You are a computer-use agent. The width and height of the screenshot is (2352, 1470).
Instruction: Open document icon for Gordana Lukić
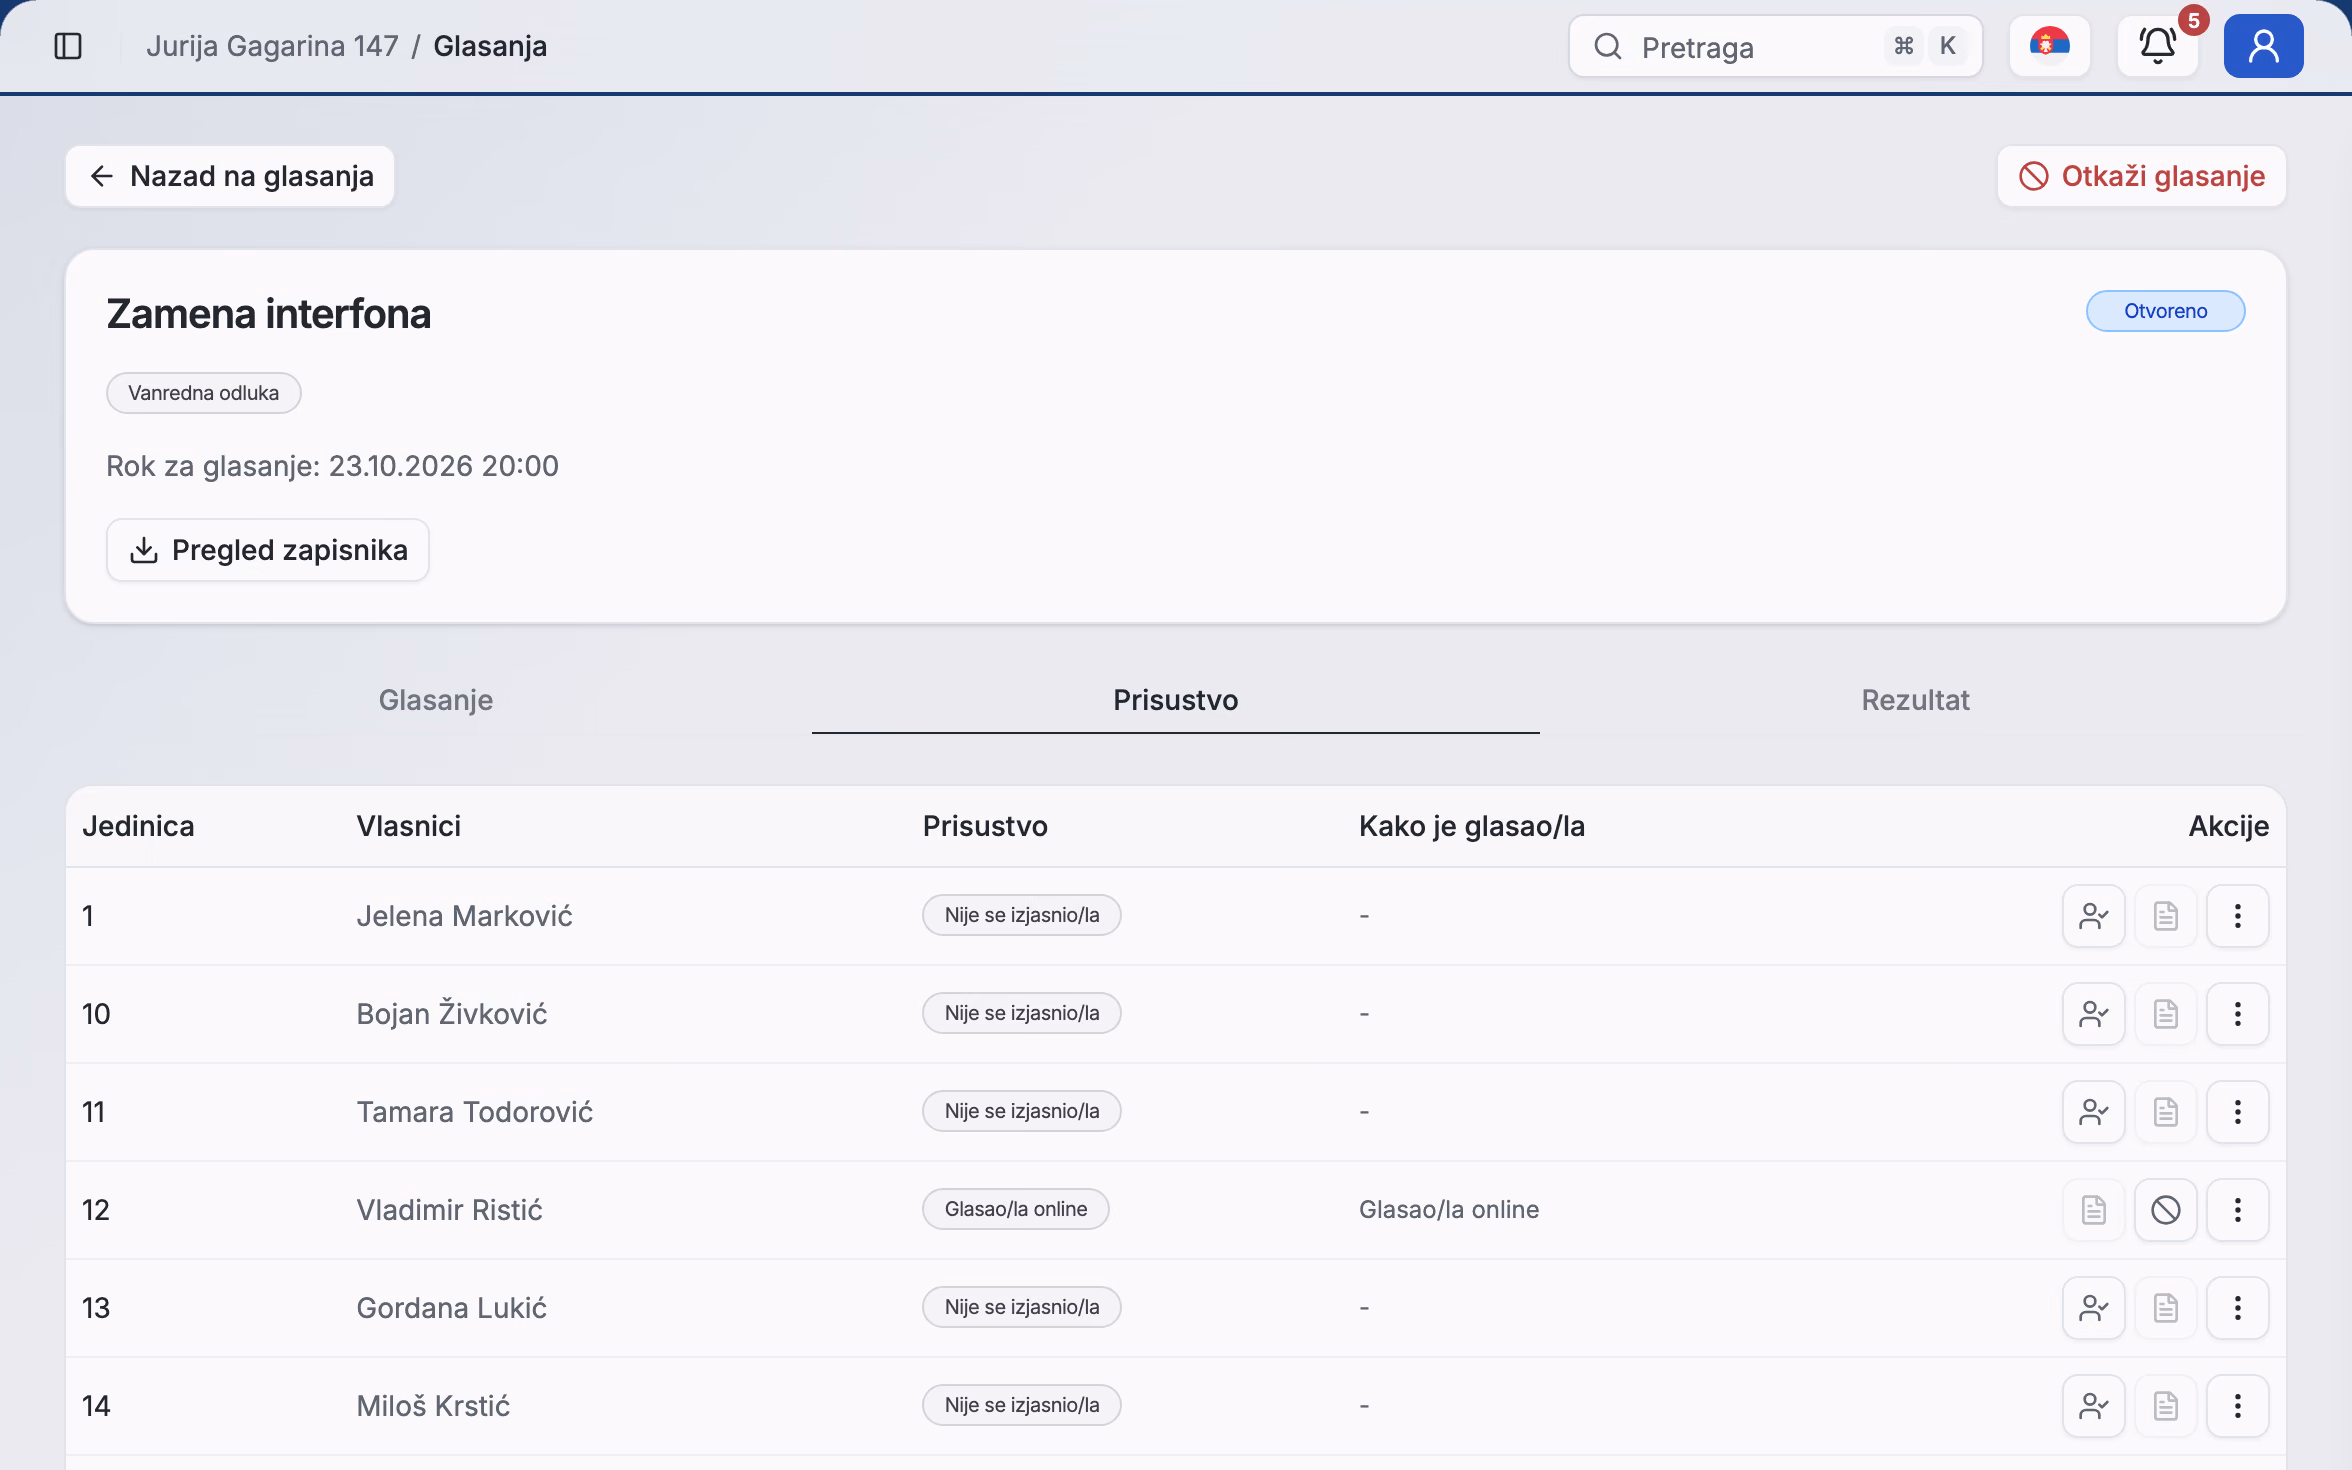(x=2165, y=1308)
